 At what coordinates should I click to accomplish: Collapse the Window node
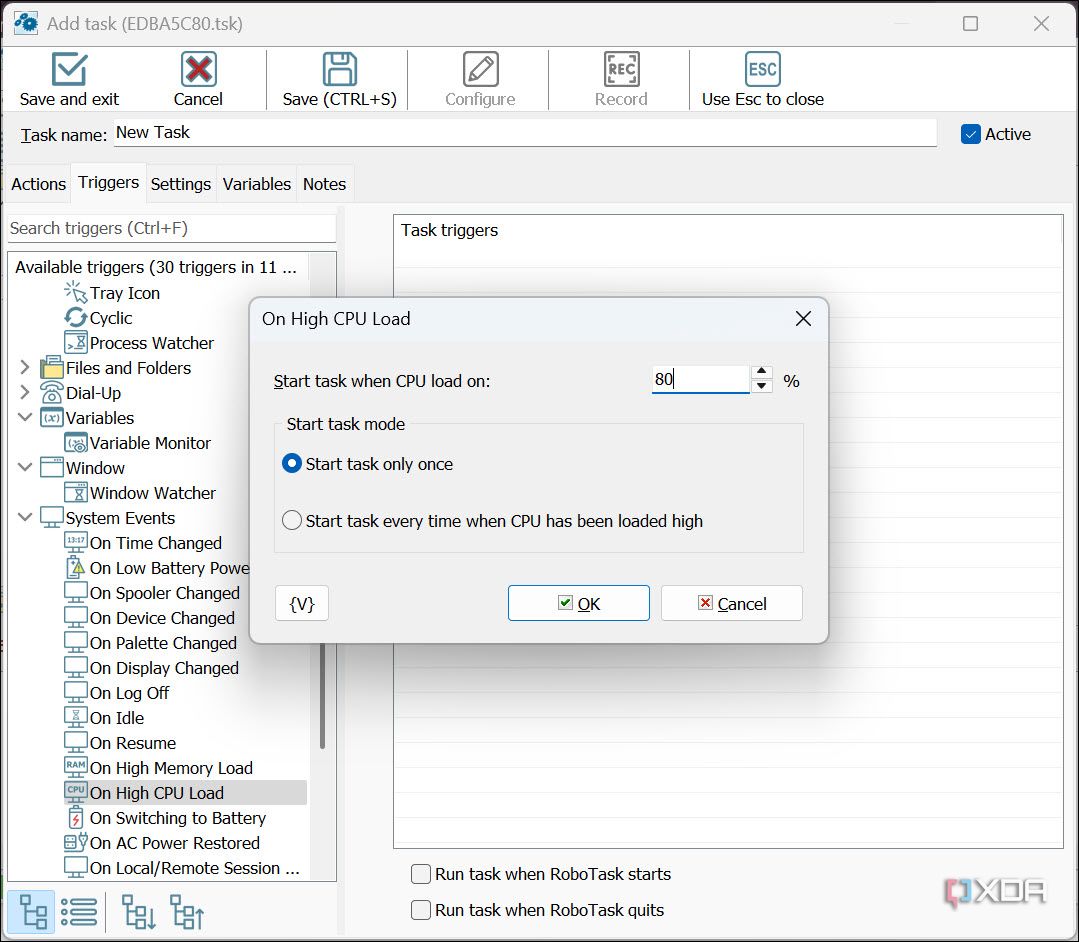tap(25, 468)
